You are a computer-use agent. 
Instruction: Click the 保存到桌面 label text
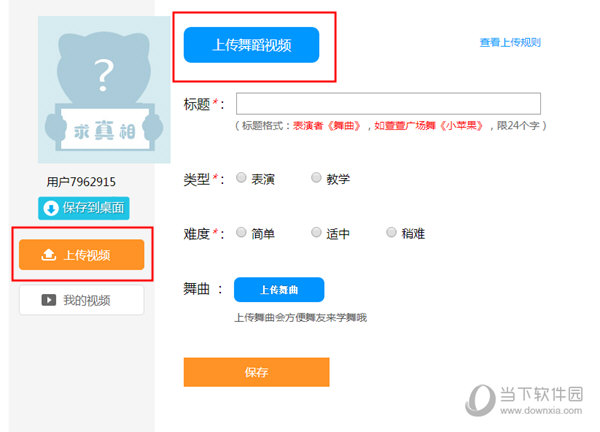93,208
